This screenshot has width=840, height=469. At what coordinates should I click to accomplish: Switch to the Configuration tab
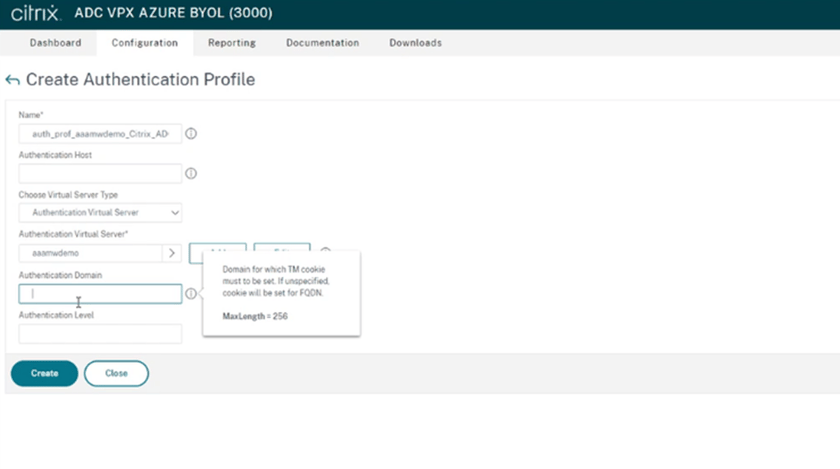(x=145, y=43)
